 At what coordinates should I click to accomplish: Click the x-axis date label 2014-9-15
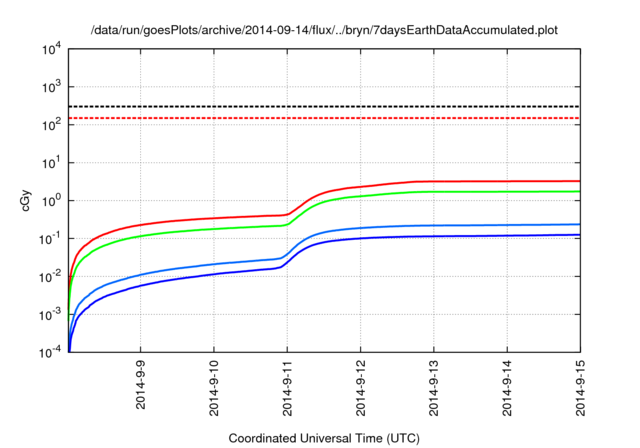click(580, 388)
